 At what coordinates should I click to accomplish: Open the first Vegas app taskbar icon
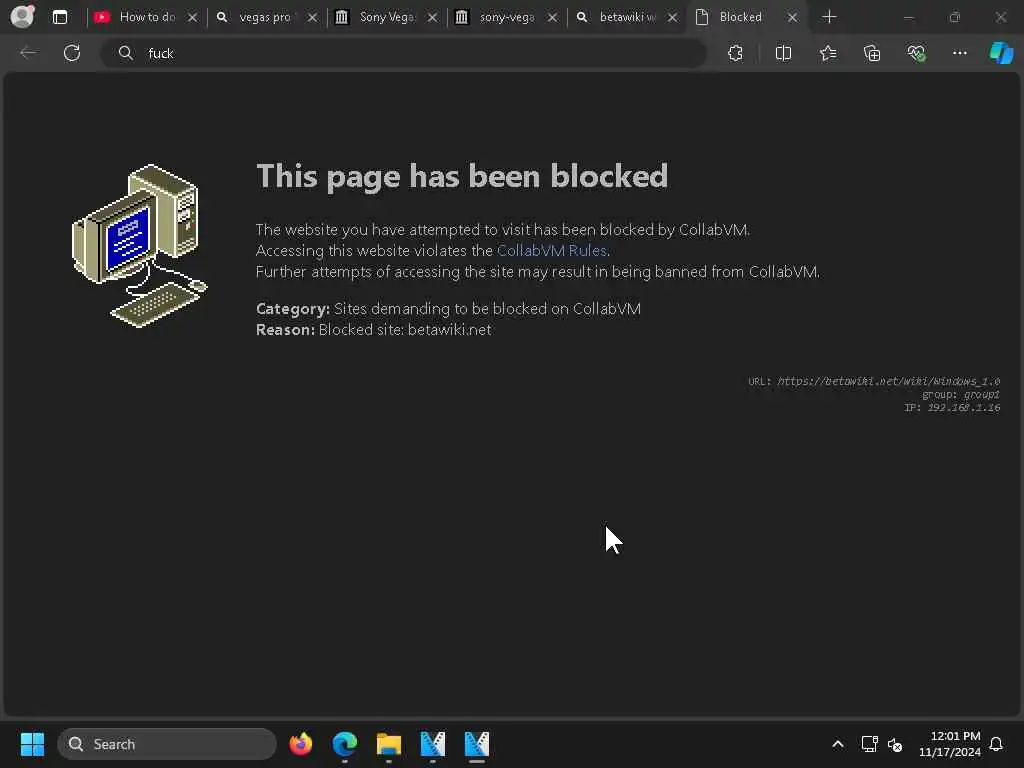[x=432, y=744]
